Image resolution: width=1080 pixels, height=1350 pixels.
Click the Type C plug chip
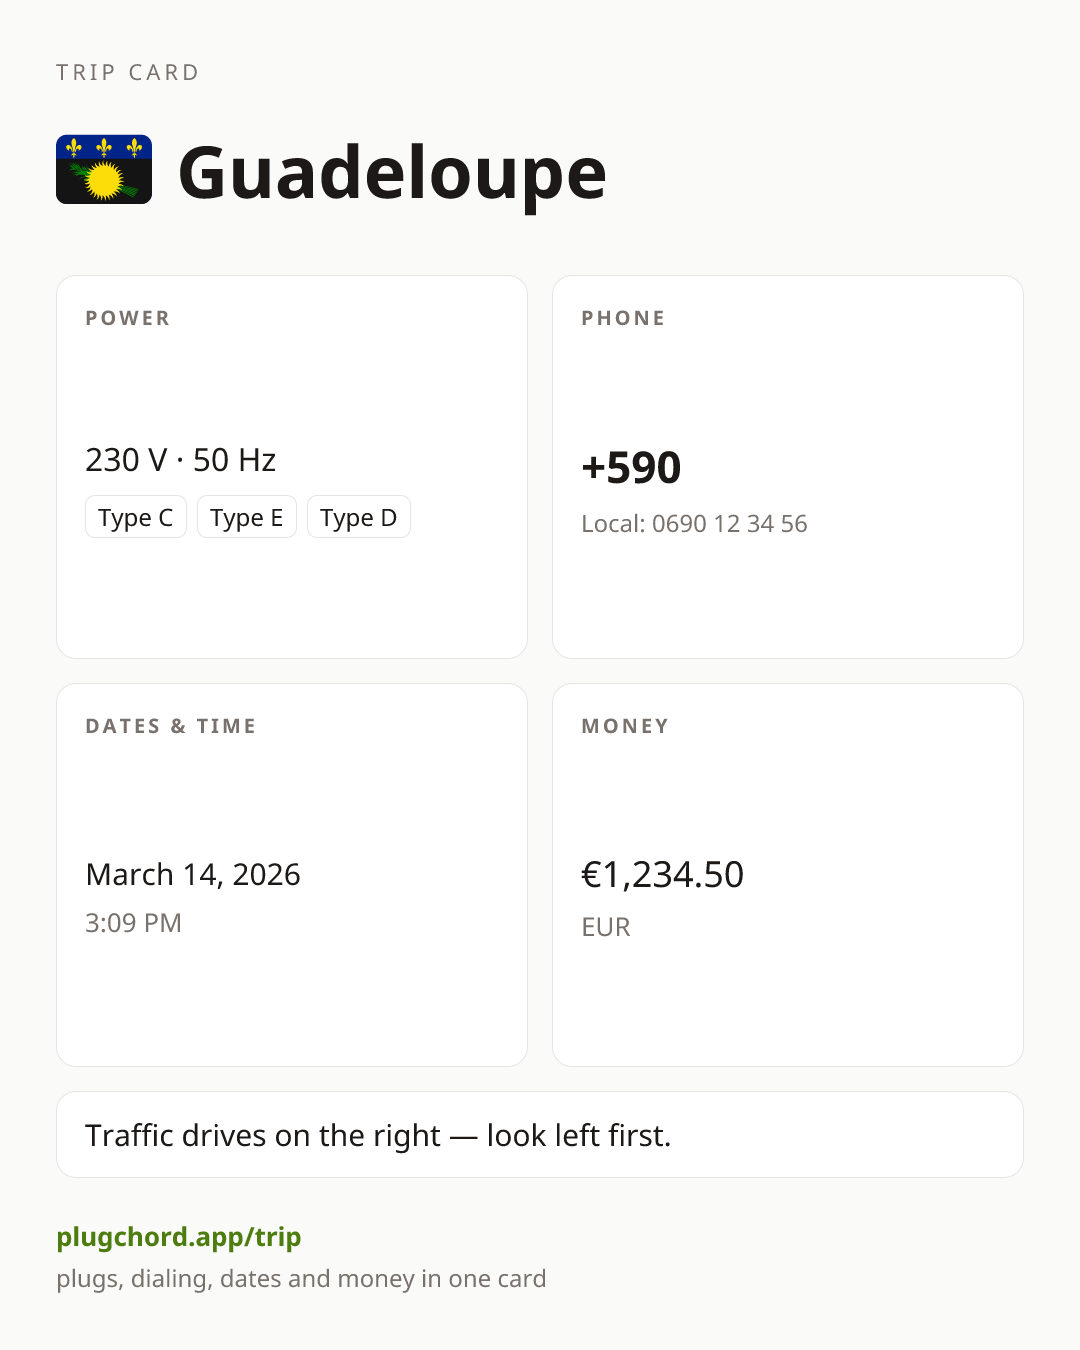pyautogui.click(x=136, y=517)
